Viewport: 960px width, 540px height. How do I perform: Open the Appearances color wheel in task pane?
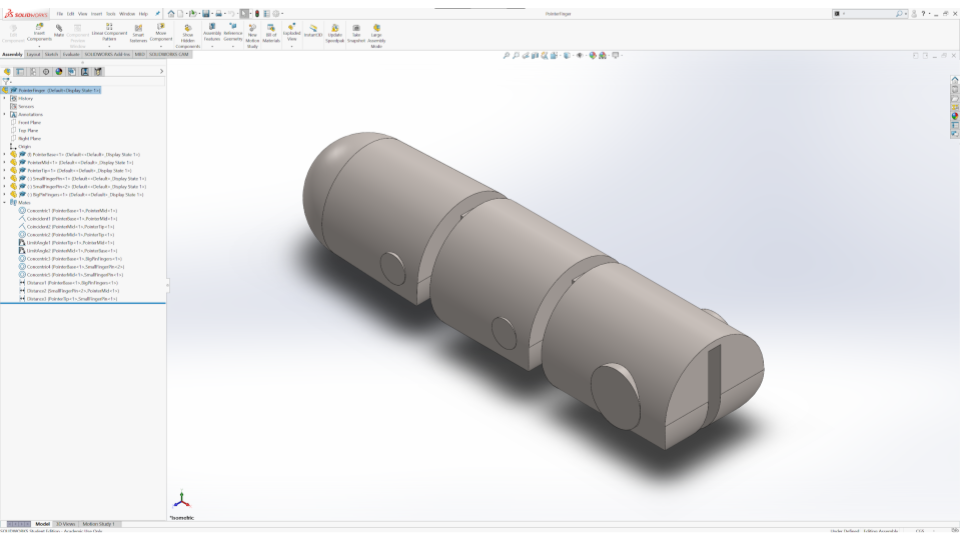tap(954, 116)
